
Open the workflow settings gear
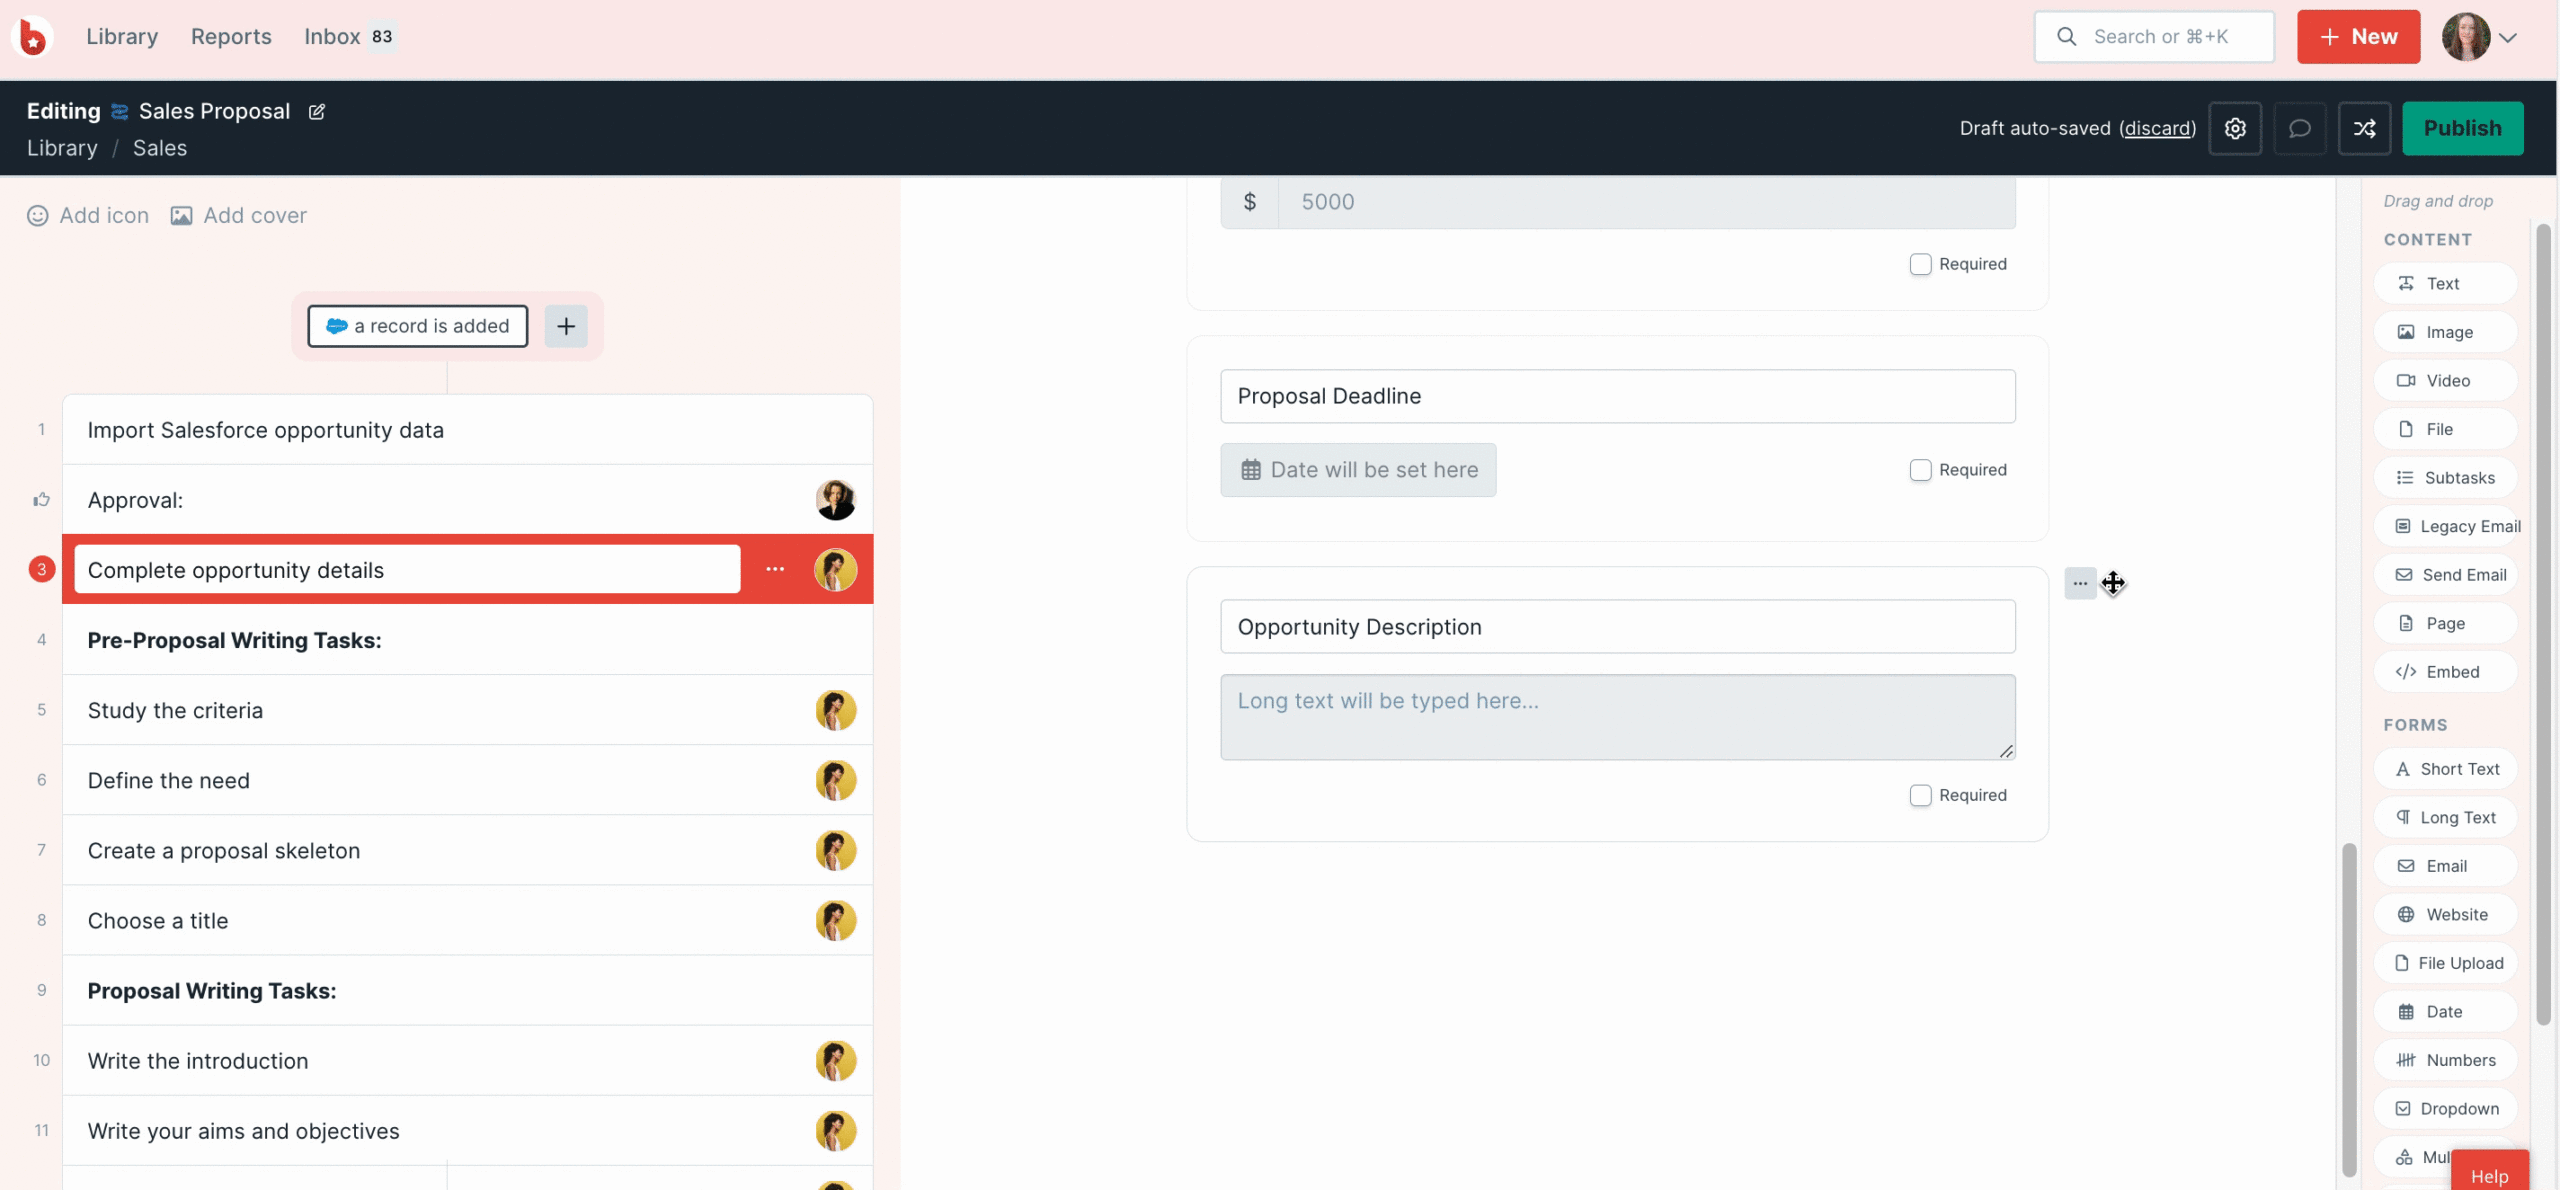[x=2235, y=128]
